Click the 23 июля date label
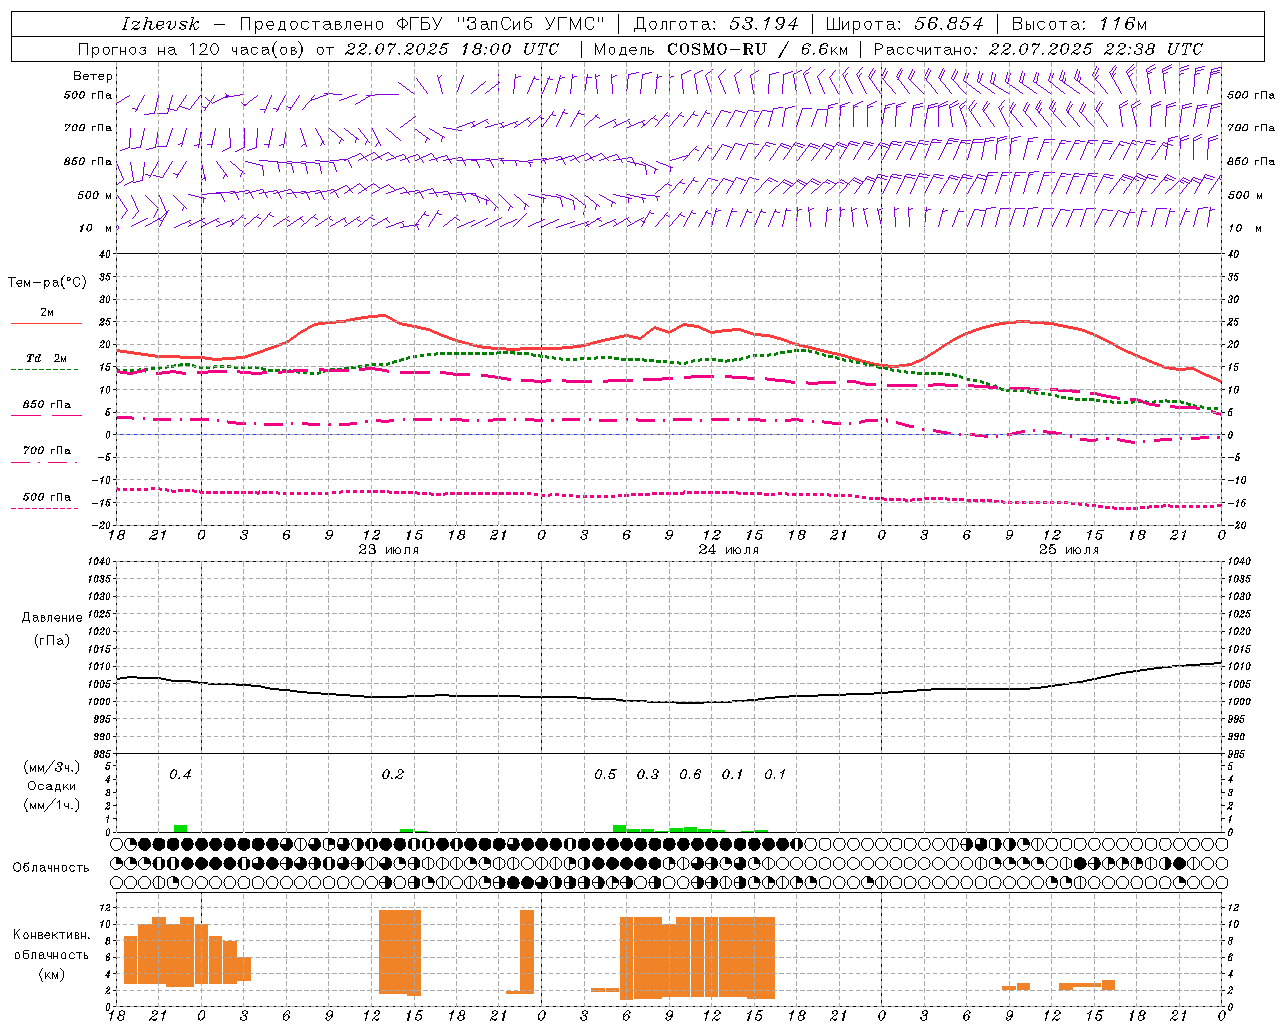The image size is (1280, 1024). point(389,550)
